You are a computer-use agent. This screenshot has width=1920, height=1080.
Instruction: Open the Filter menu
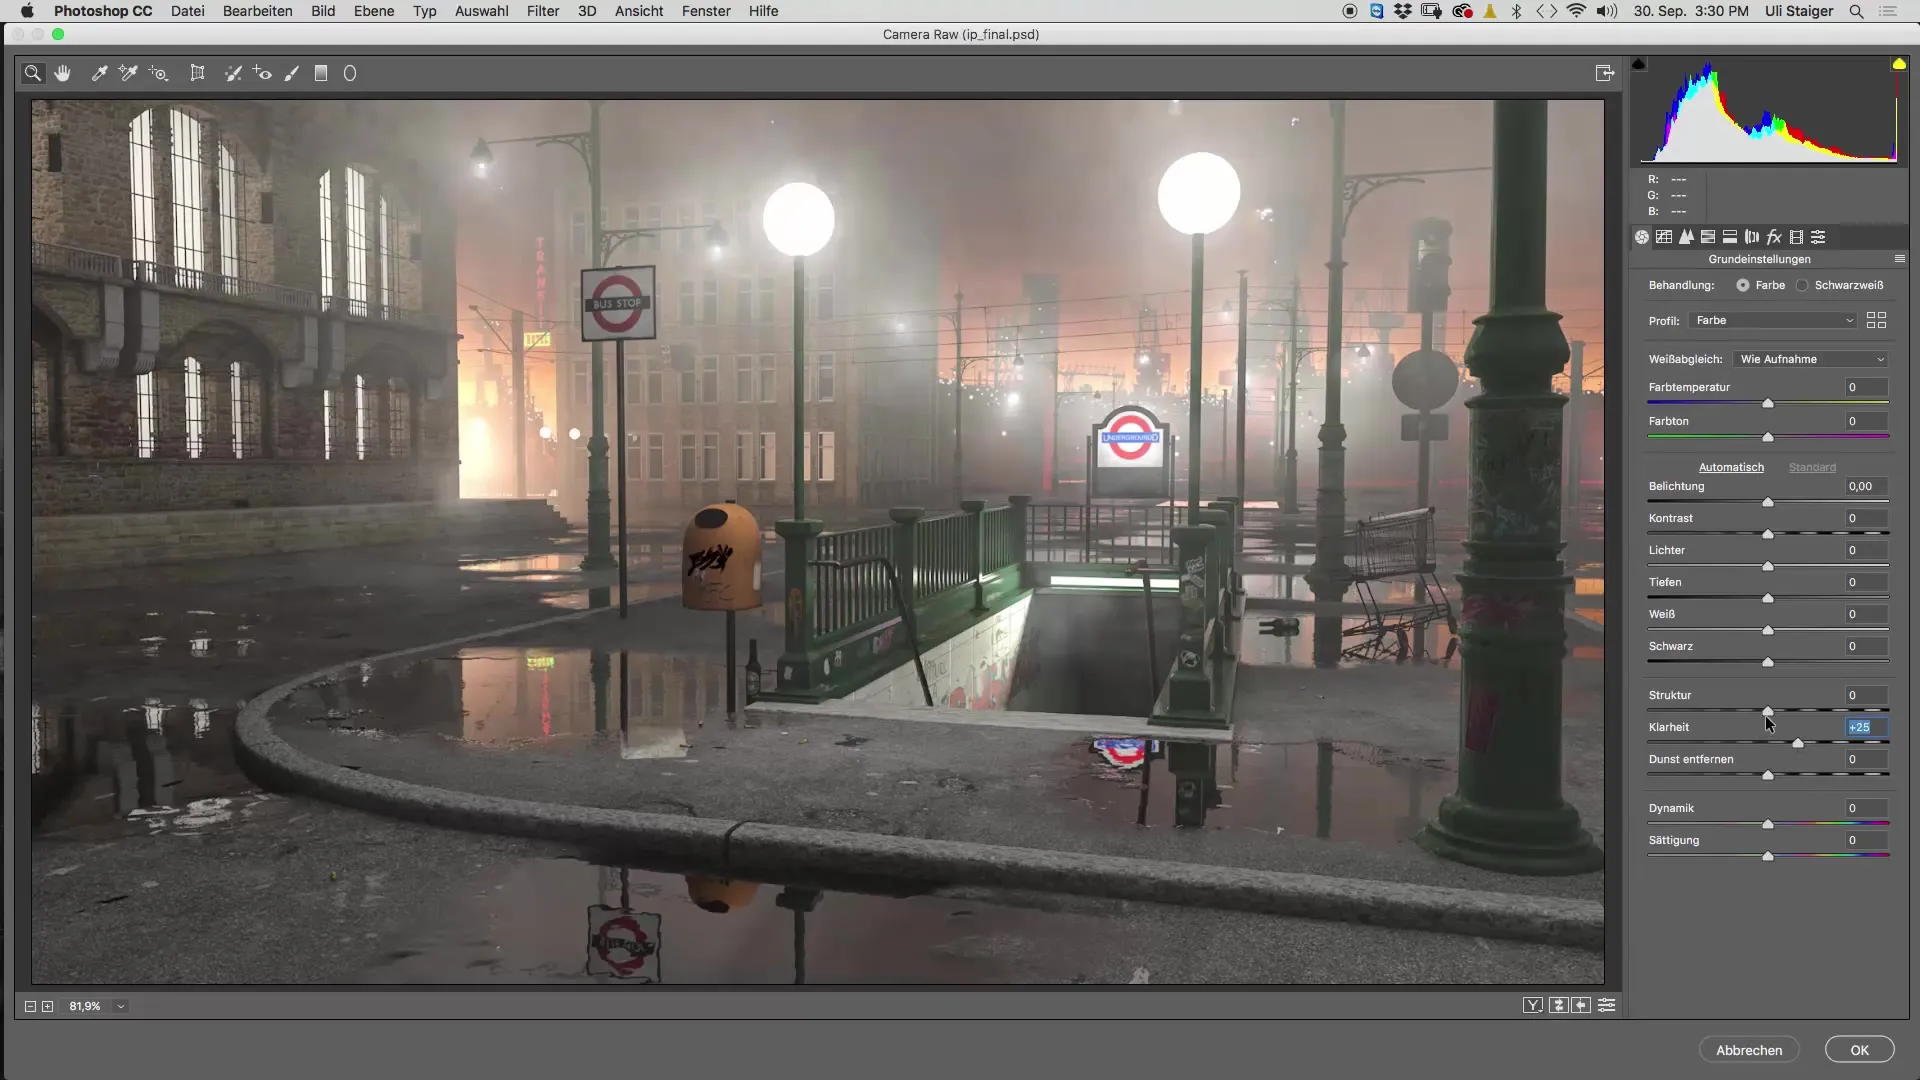point(543,11)
